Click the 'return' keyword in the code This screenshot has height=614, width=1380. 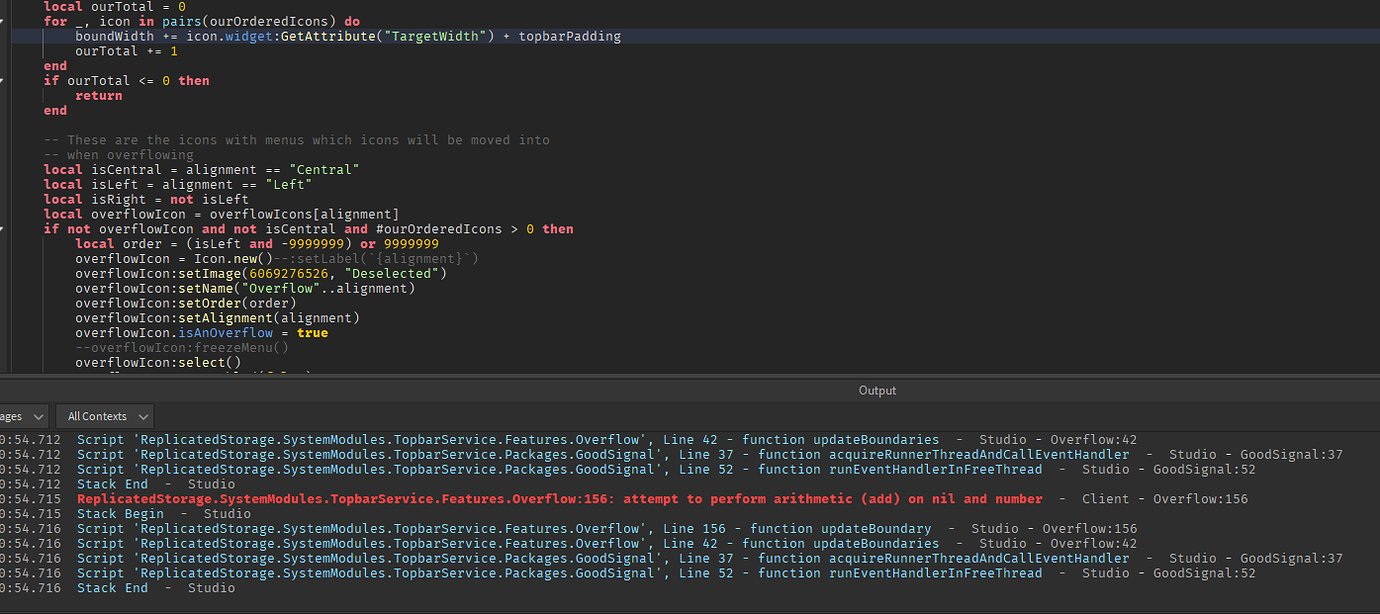click(98, 96)
